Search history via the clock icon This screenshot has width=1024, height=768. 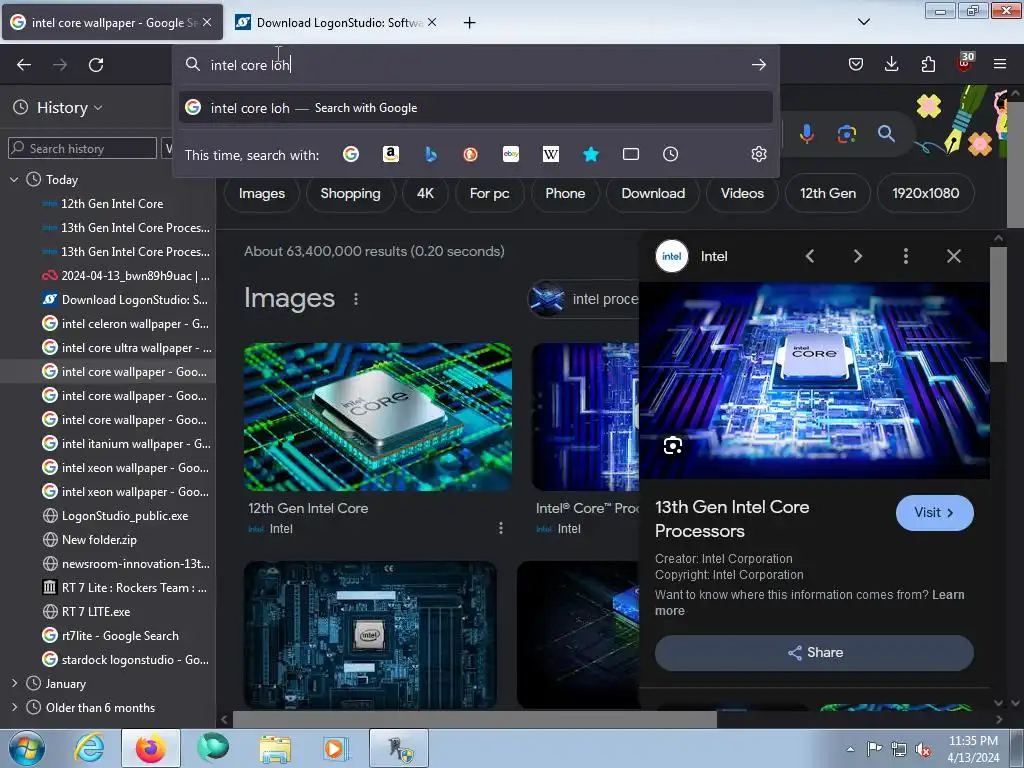[671, 154]
